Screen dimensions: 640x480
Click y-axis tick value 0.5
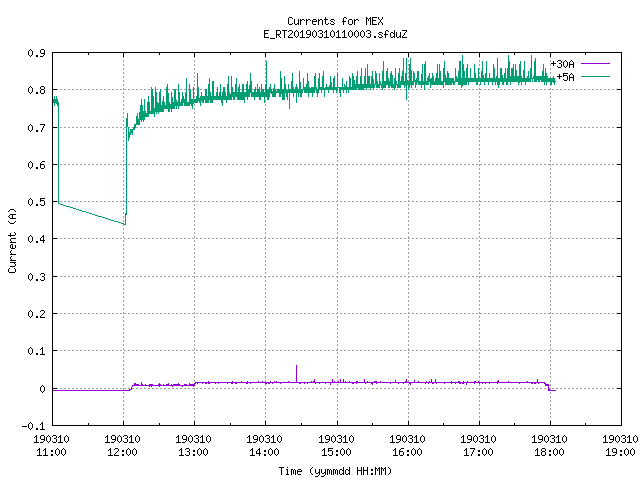[x=36, y=202]
